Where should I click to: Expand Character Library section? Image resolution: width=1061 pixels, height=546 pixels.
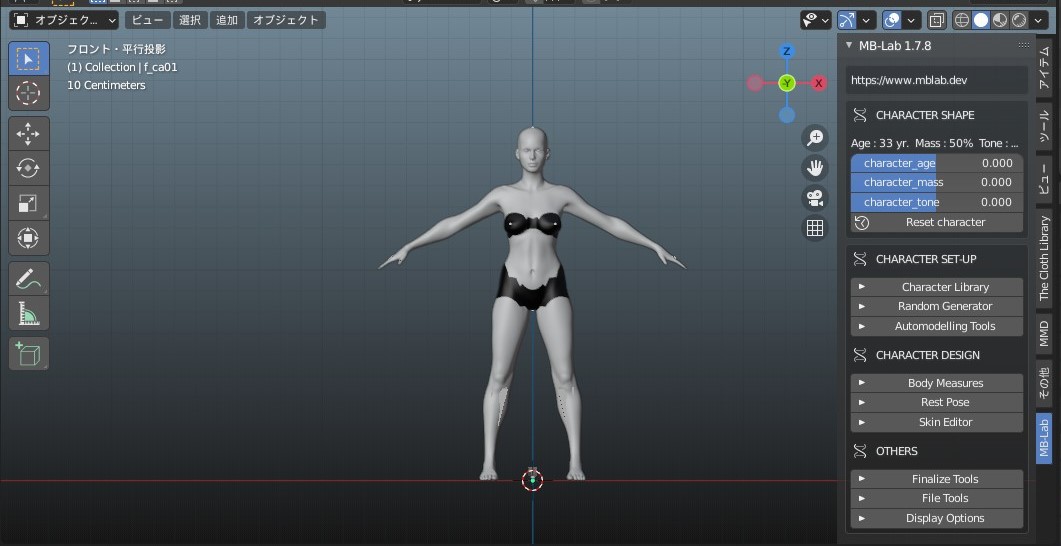(936, 287)
